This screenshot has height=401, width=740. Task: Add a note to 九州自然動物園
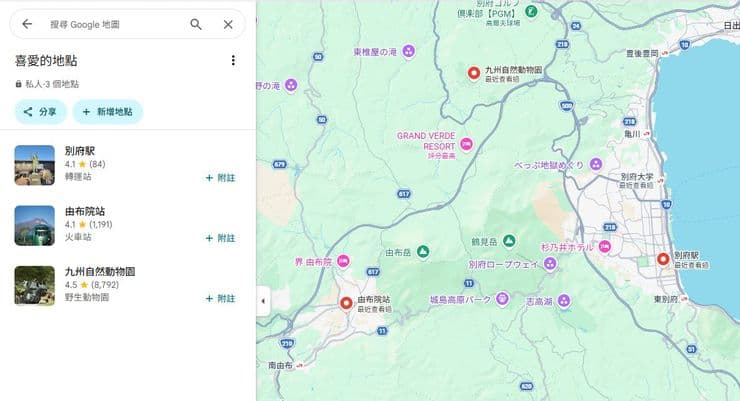tap(220, 299)
